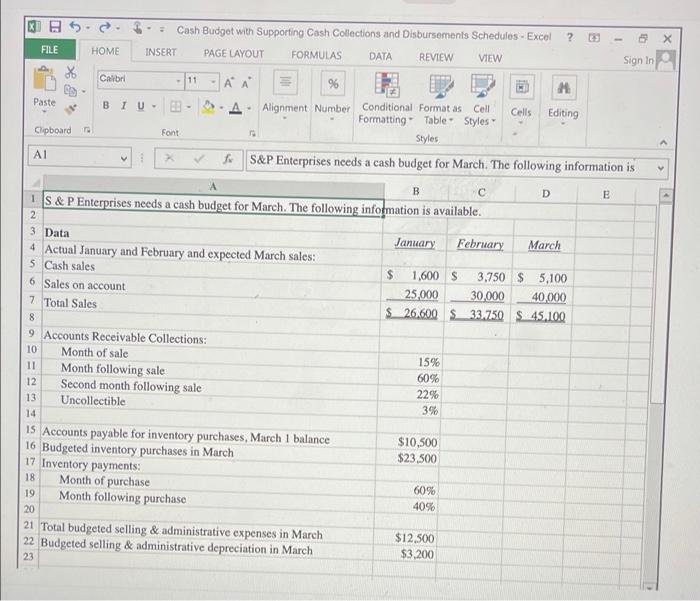Open the Fill Color dropdown arrow
700x601 pixels.
[221, 107]
